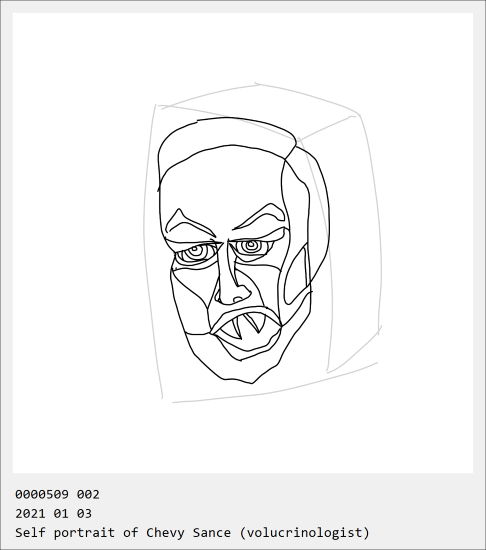Image resolution: width=486 pixels, height=550 pixels.
Task: Click the ID text 0000509 002
Action: tap(57, 494)
